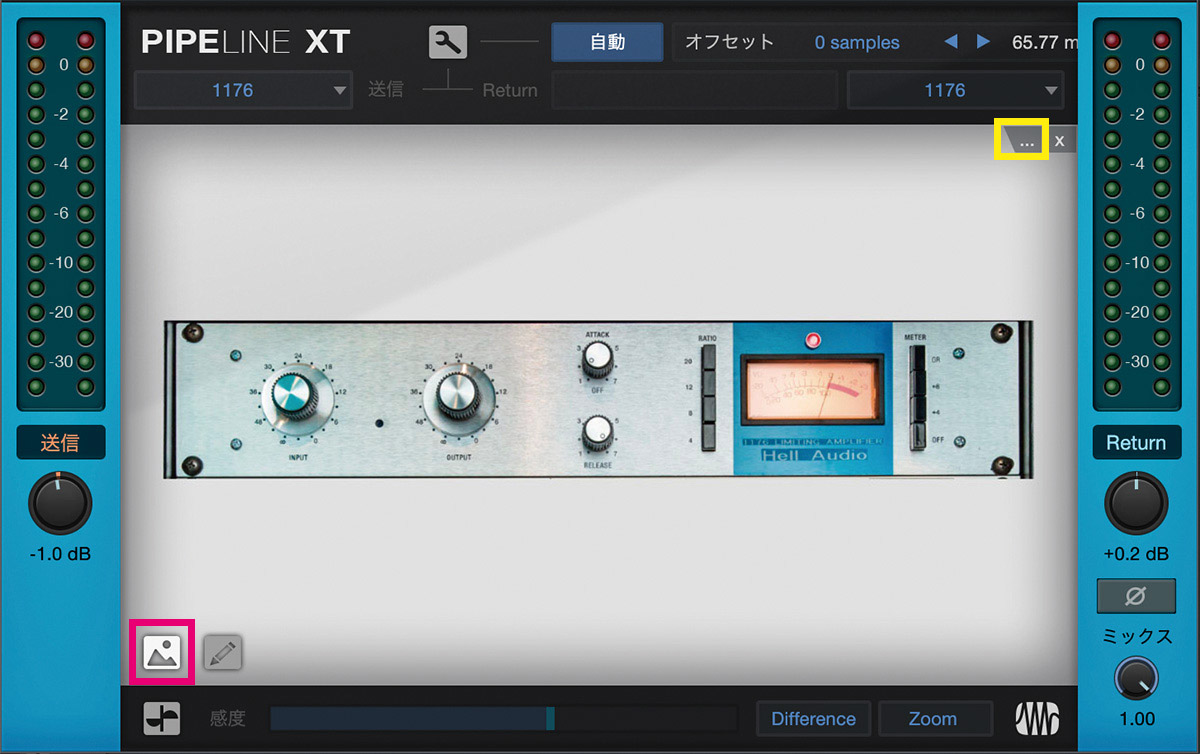Click the Return label button
Image resolution: width=1200 pixels, height=754 pixels.
pos(1136,442)
